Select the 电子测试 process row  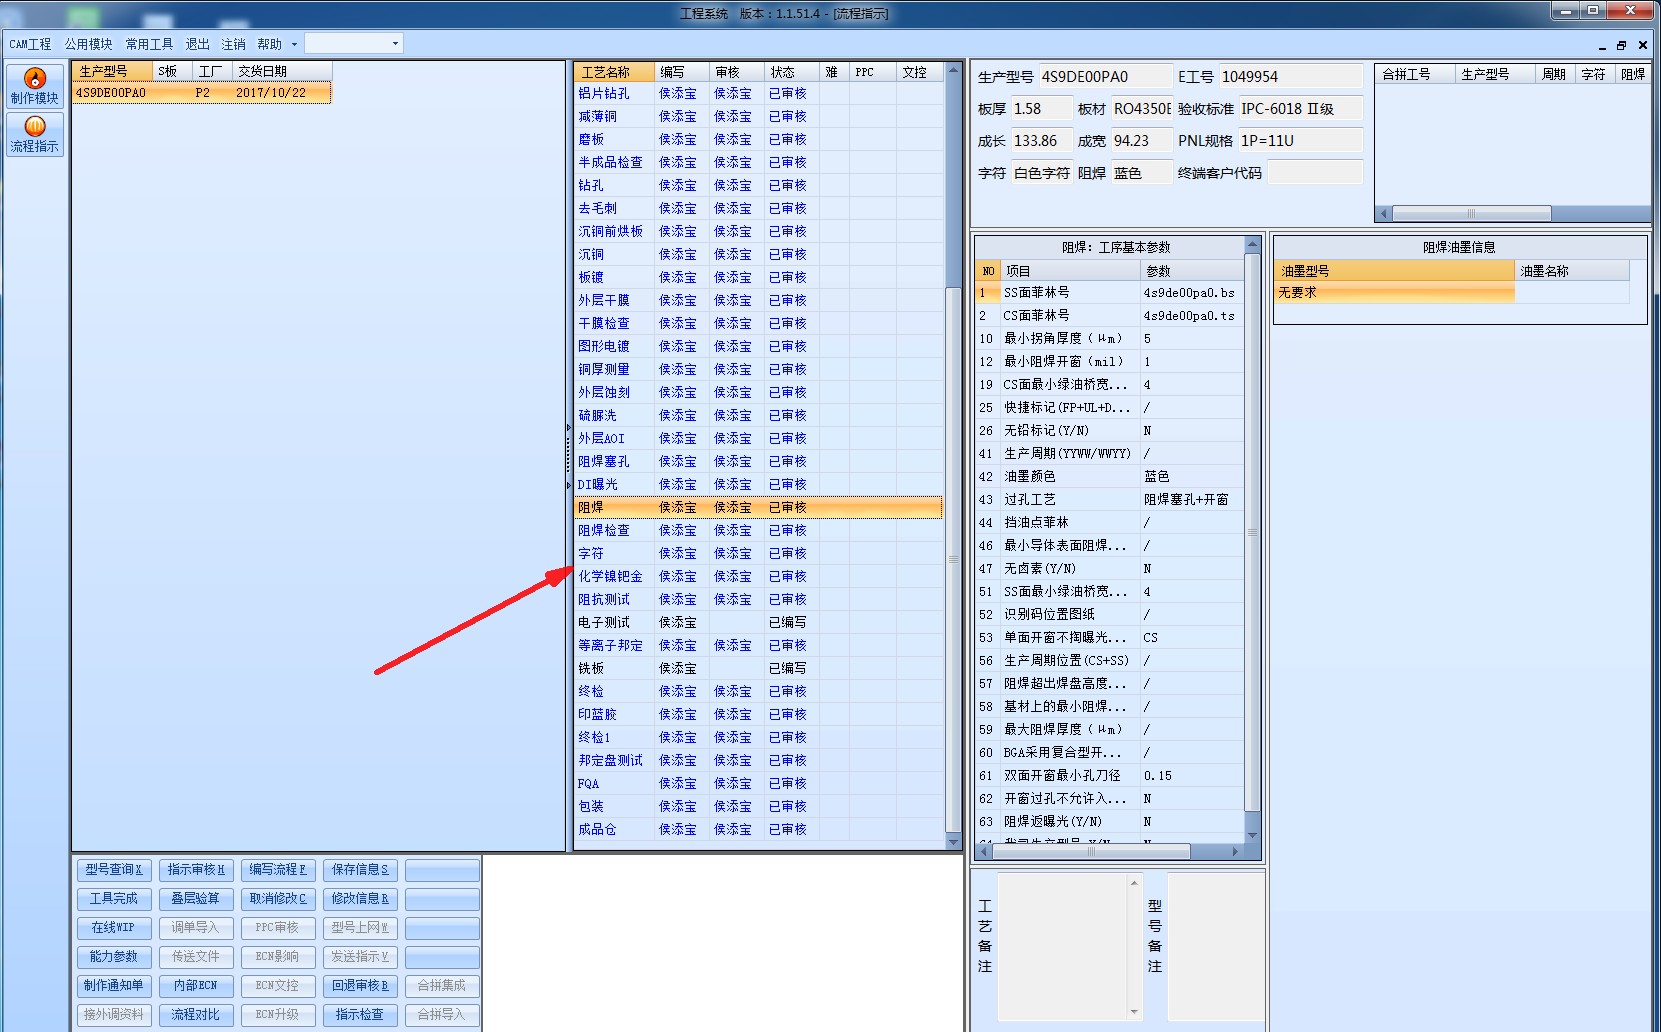pos(758,622)
